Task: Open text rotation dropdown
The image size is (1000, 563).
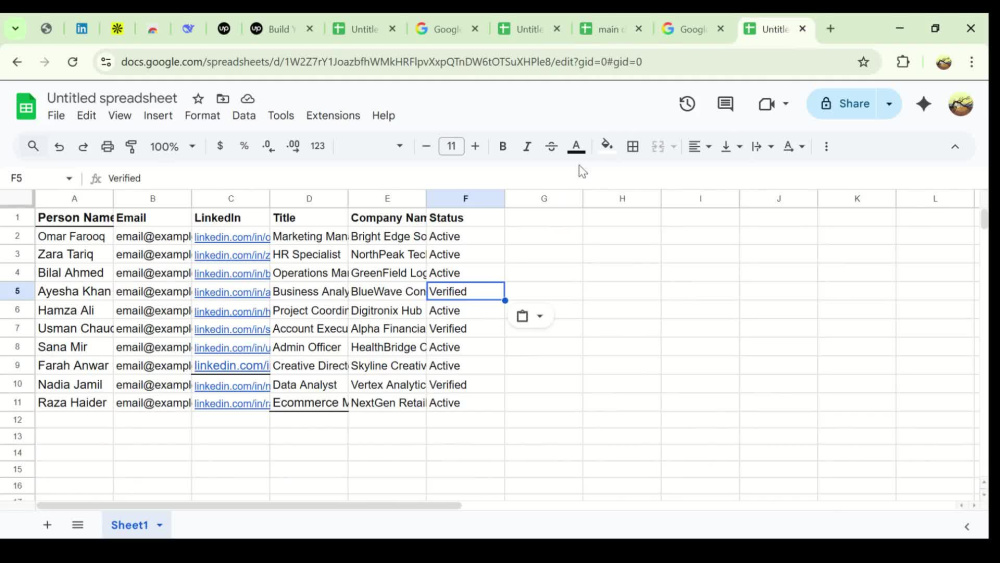Action: (x=793, y=147)
